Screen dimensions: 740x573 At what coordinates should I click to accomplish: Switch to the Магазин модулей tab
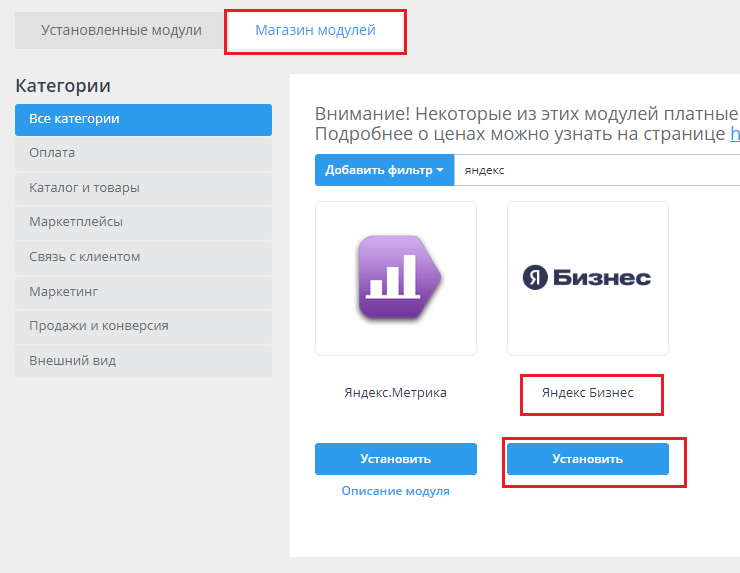click(x=315, y=31)
